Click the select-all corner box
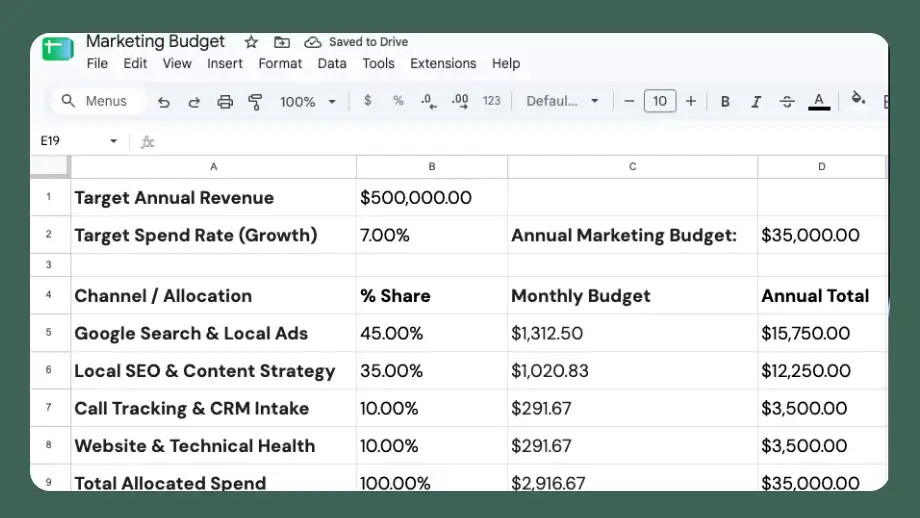The height and width of the screenshot is (518, 920). point(50,167)
